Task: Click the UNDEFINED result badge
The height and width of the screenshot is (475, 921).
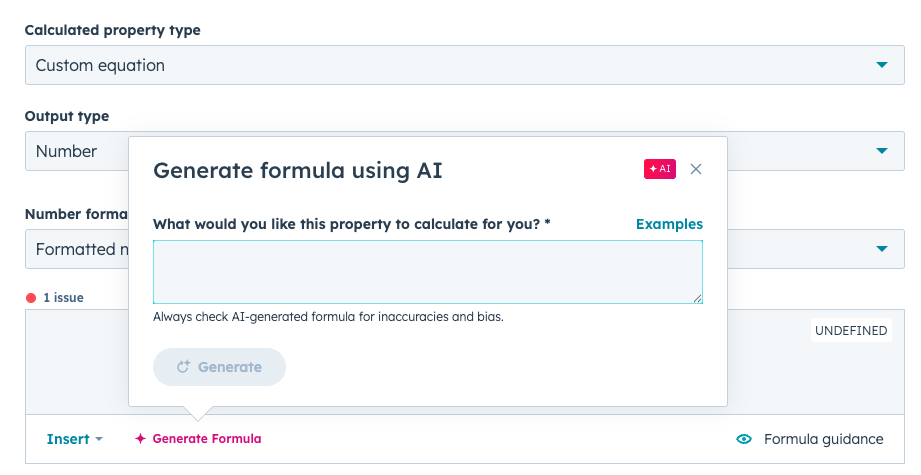Action: [x=851, y=331]
